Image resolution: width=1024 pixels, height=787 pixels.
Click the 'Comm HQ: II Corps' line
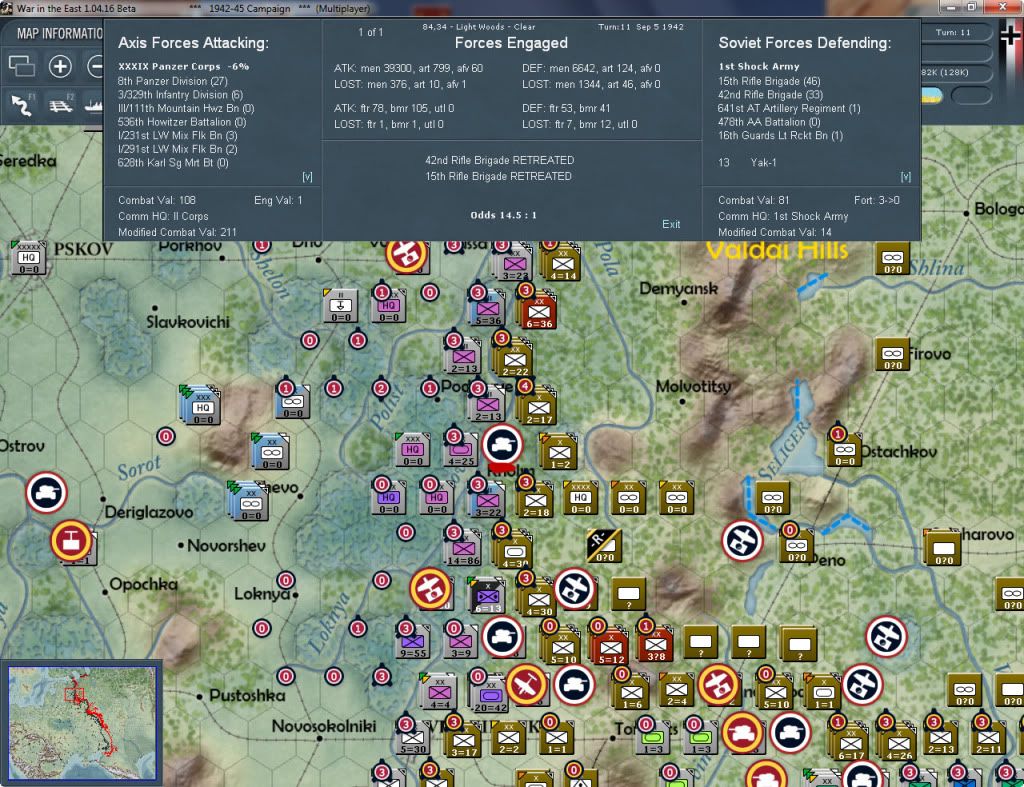[x=163, y=216]
